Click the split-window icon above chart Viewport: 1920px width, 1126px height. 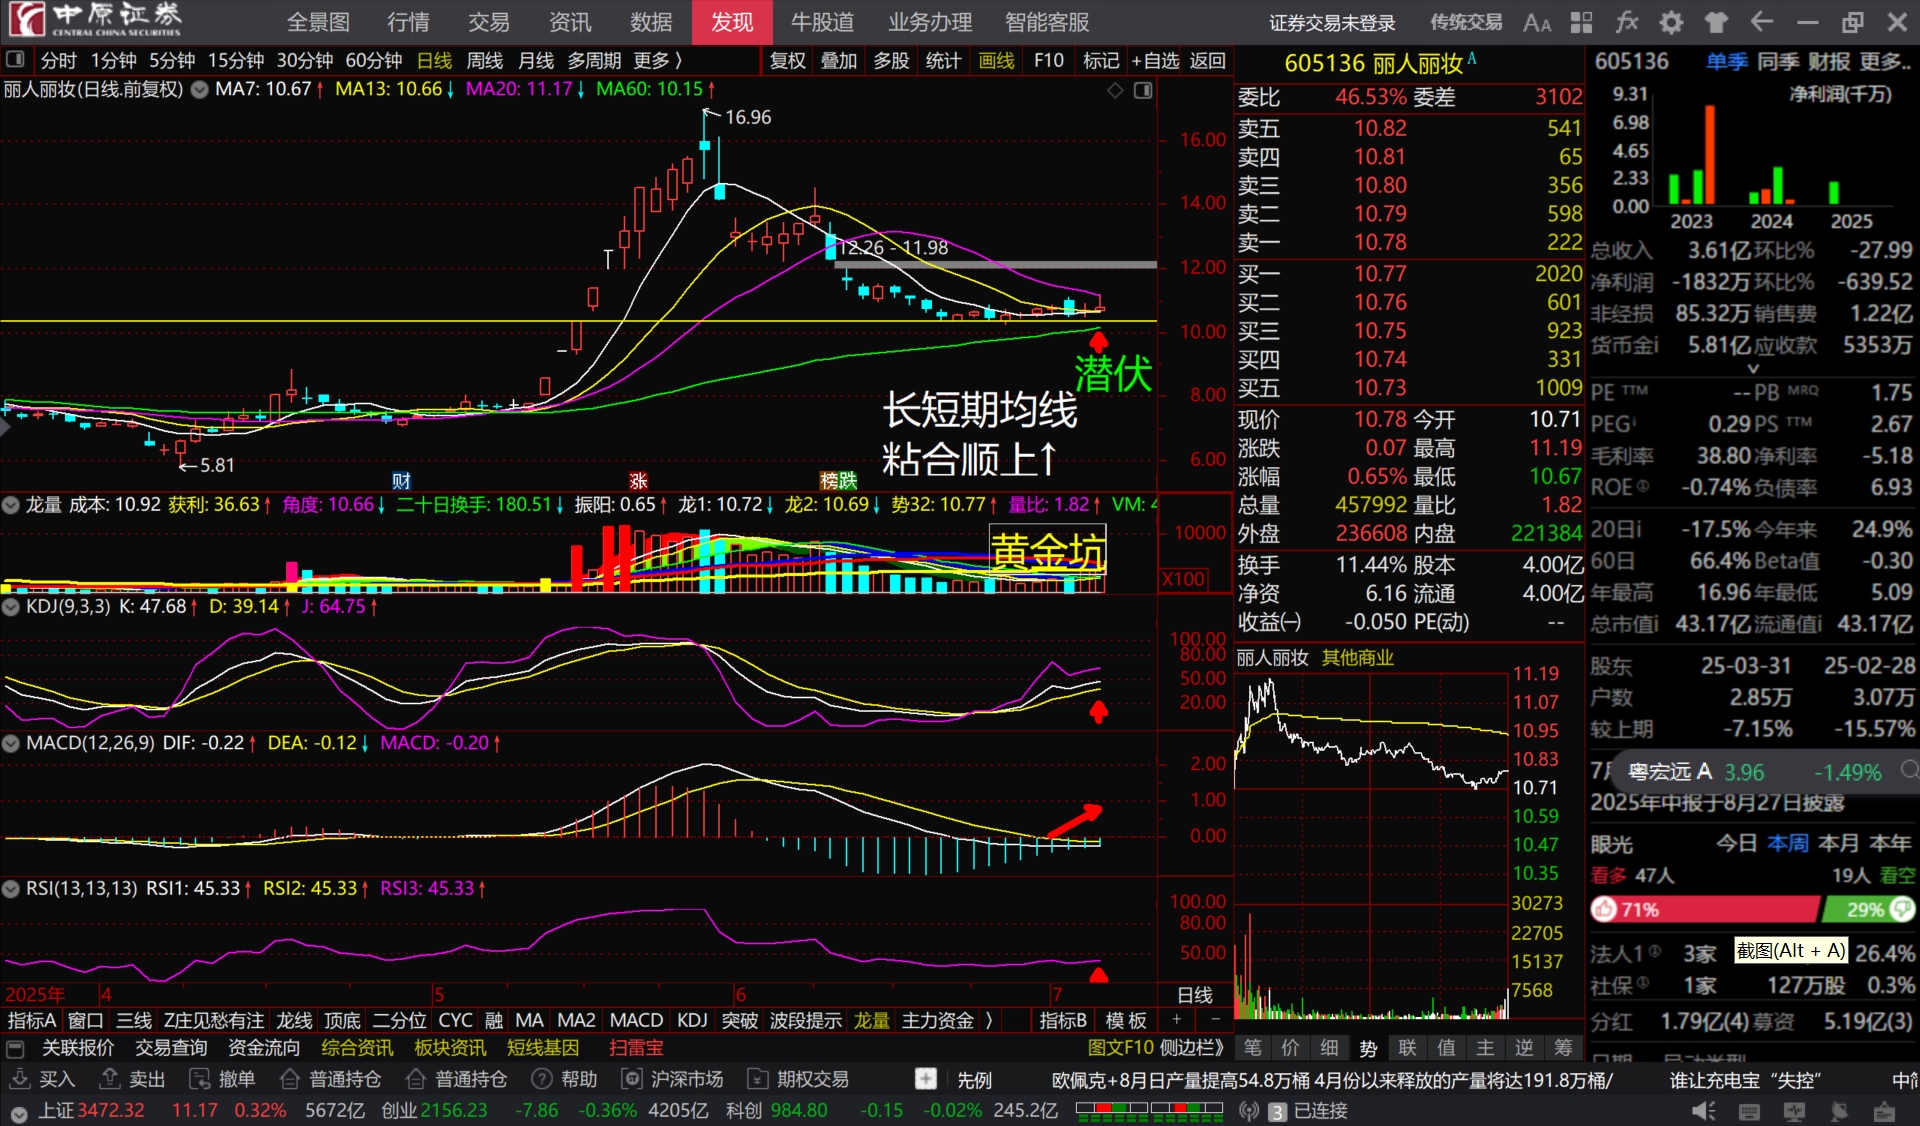click(1143, 91)
